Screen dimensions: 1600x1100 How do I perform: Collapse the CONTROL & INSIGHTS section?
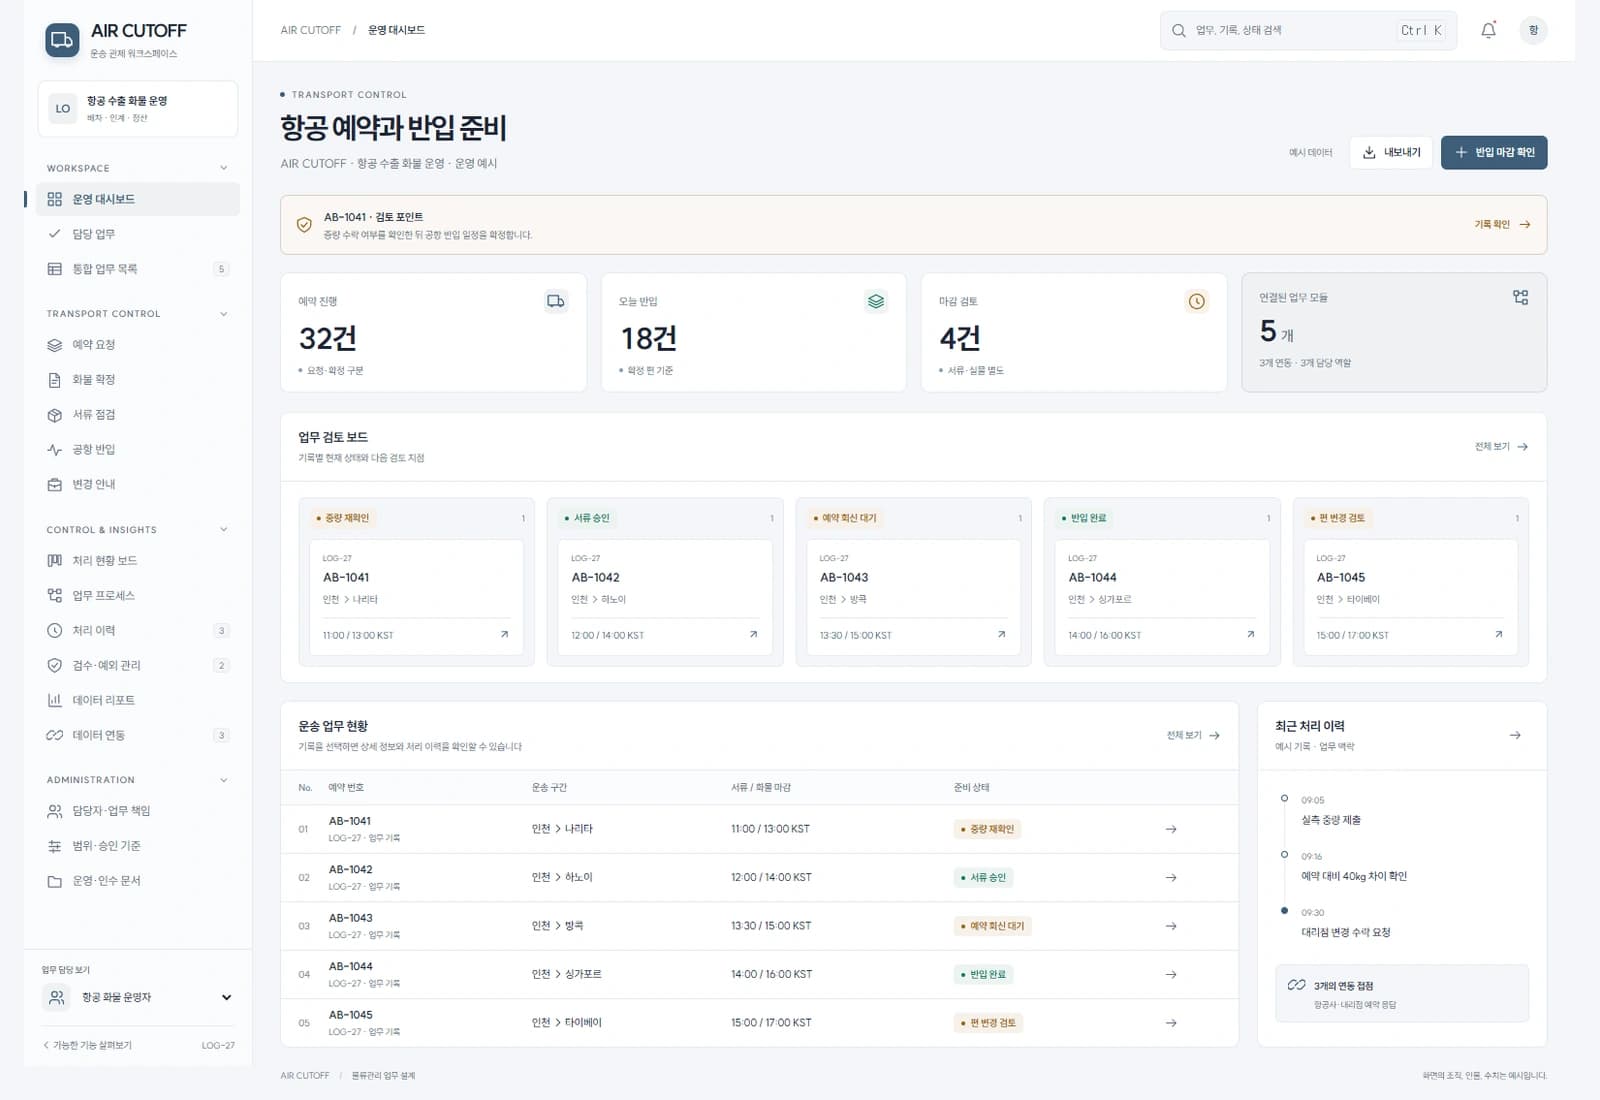223,530
